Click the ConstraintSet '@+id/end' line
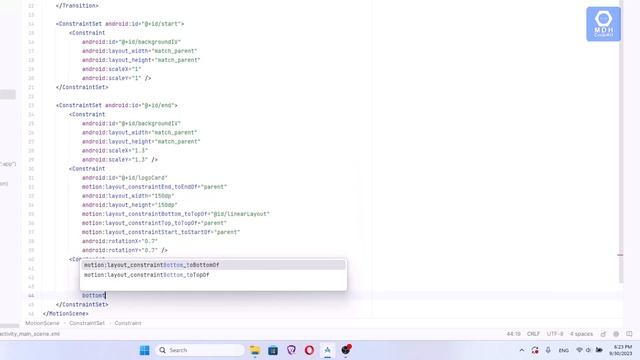 tap(117, 105)
